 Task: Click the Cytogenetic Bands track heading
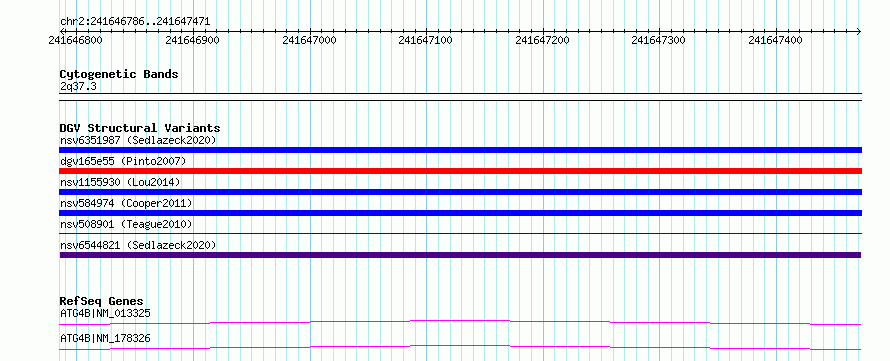(x=119, y=74)
